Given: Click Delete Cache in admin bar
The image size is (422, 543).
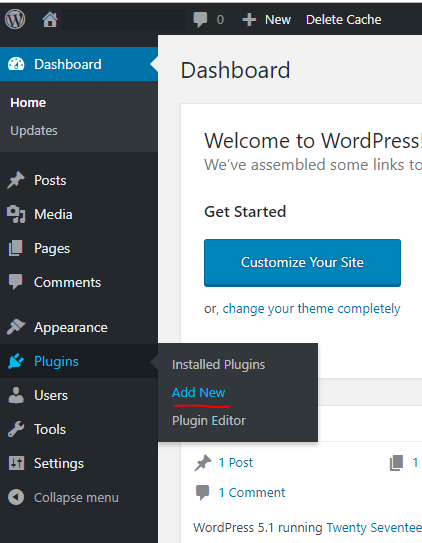Looking at the screenshot, I should click(x=343, y=20).
